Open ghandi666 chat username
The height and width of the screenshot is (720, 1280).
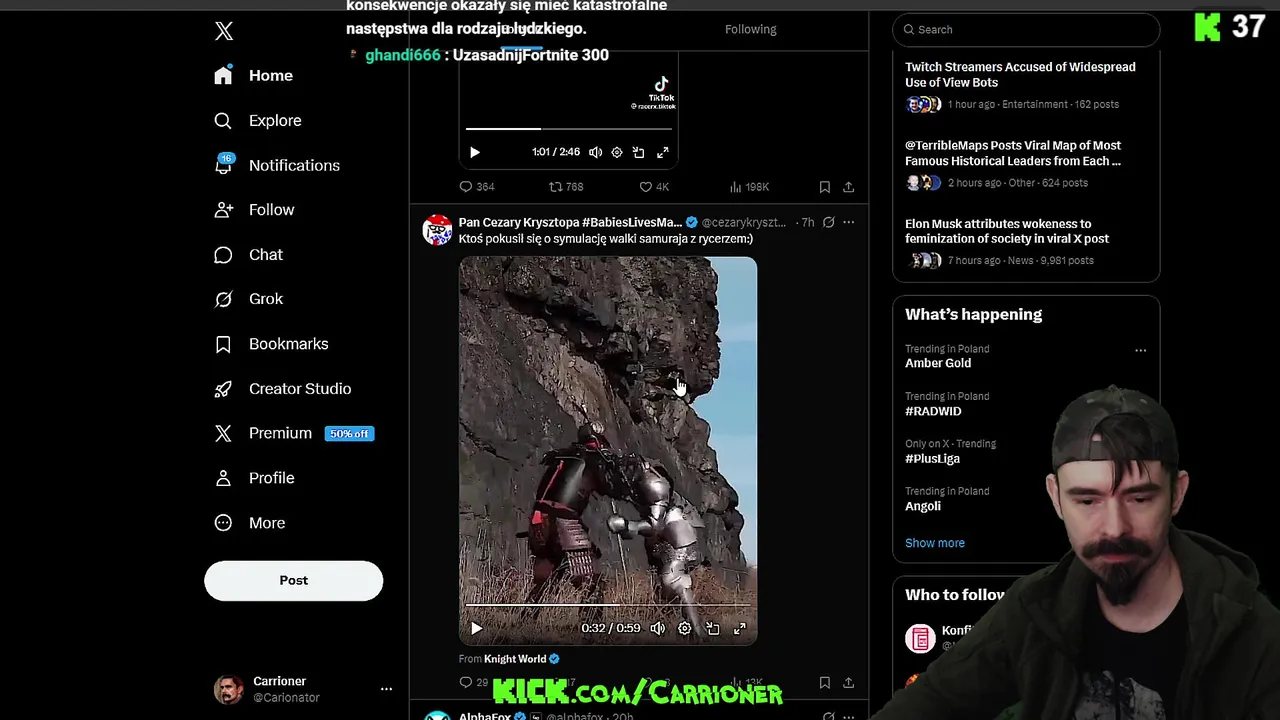click(402, 55)
